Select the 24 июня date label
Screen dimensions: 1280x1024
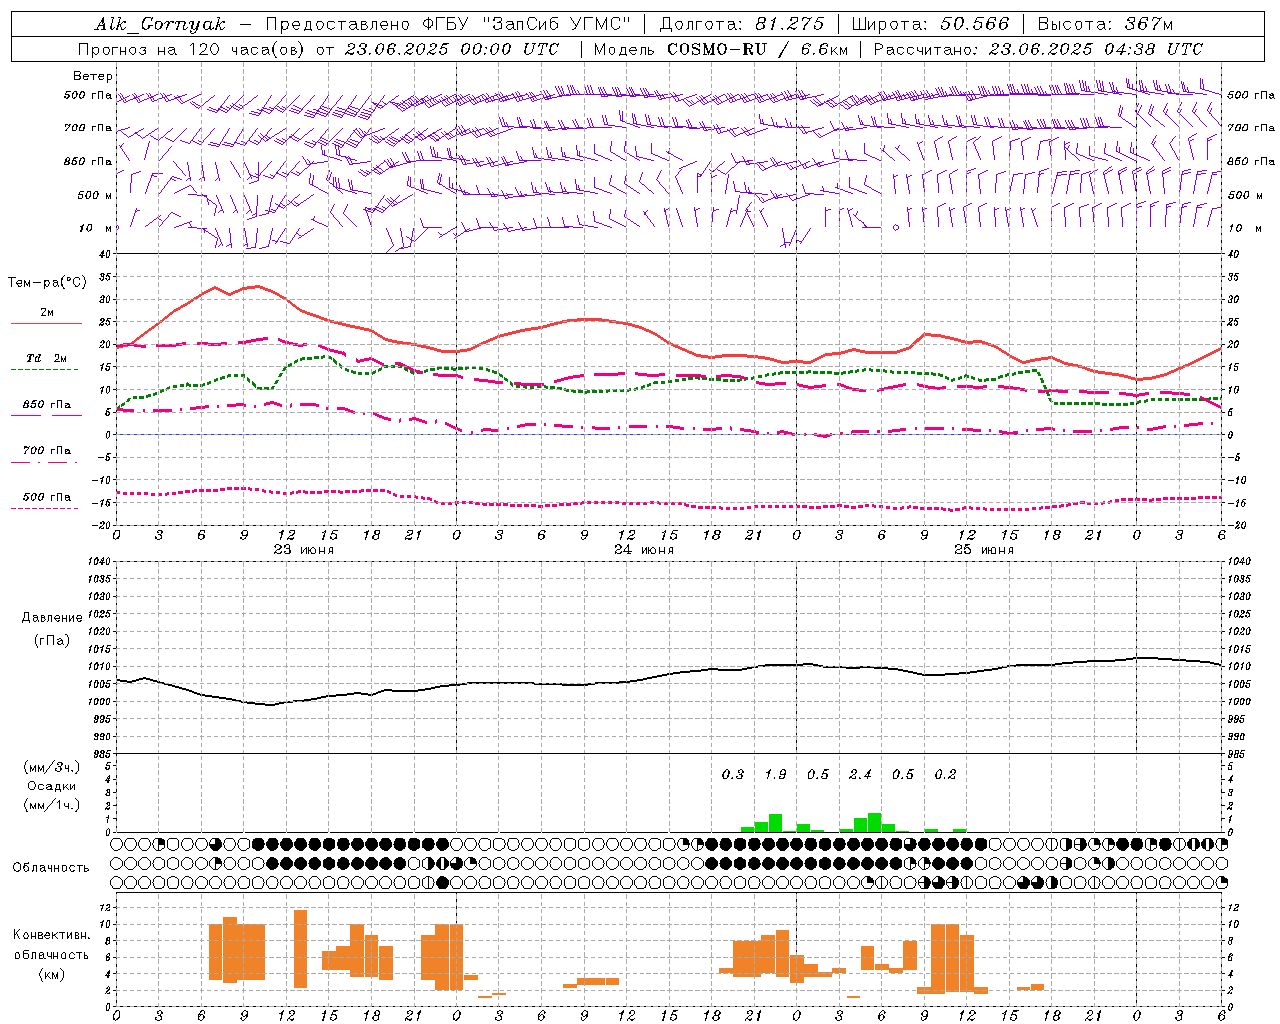(x=644, y=550)
